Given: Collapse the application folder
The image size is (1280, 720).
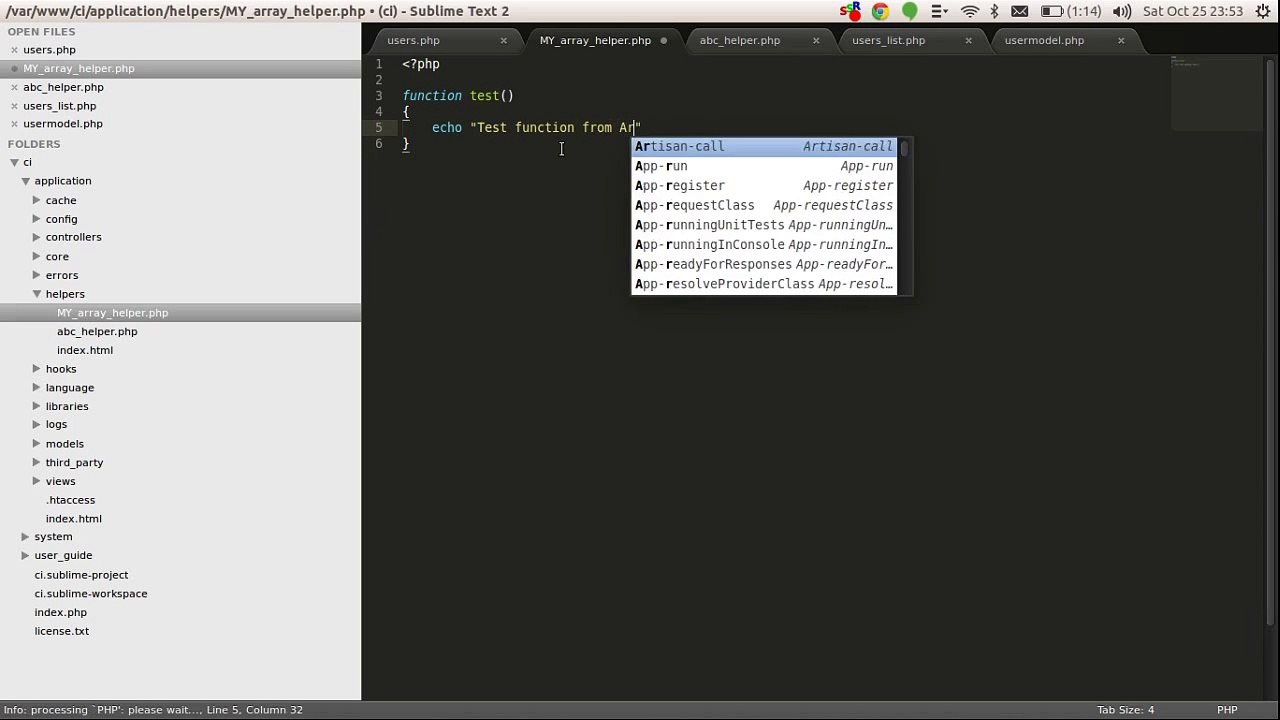Looking at the screenshot, I should tap(25, 181).
